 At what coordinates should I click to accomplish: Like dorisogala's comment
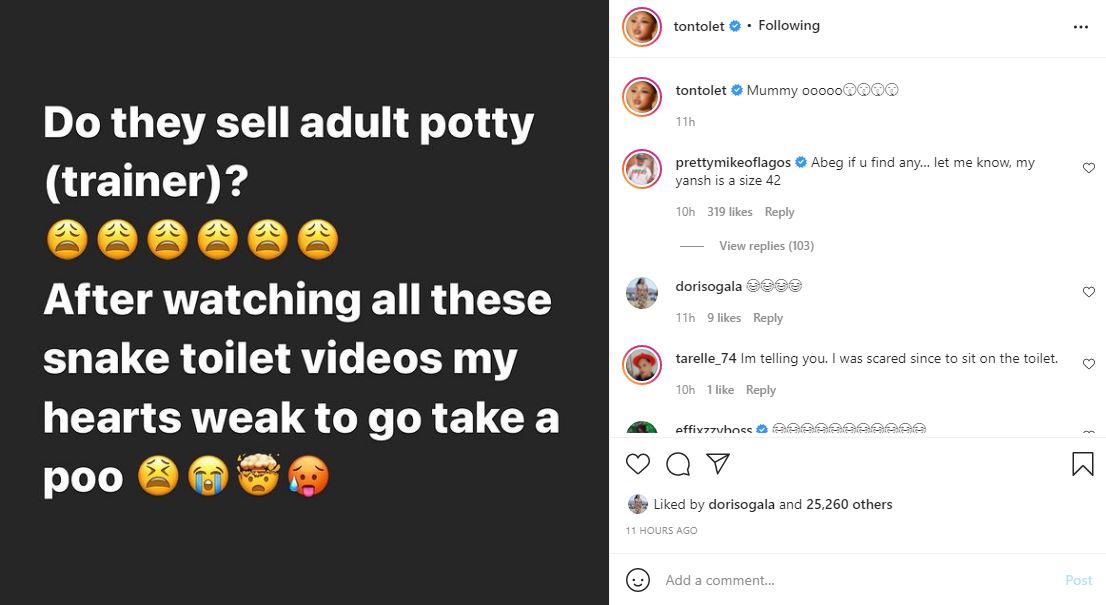click(1089, 292)
